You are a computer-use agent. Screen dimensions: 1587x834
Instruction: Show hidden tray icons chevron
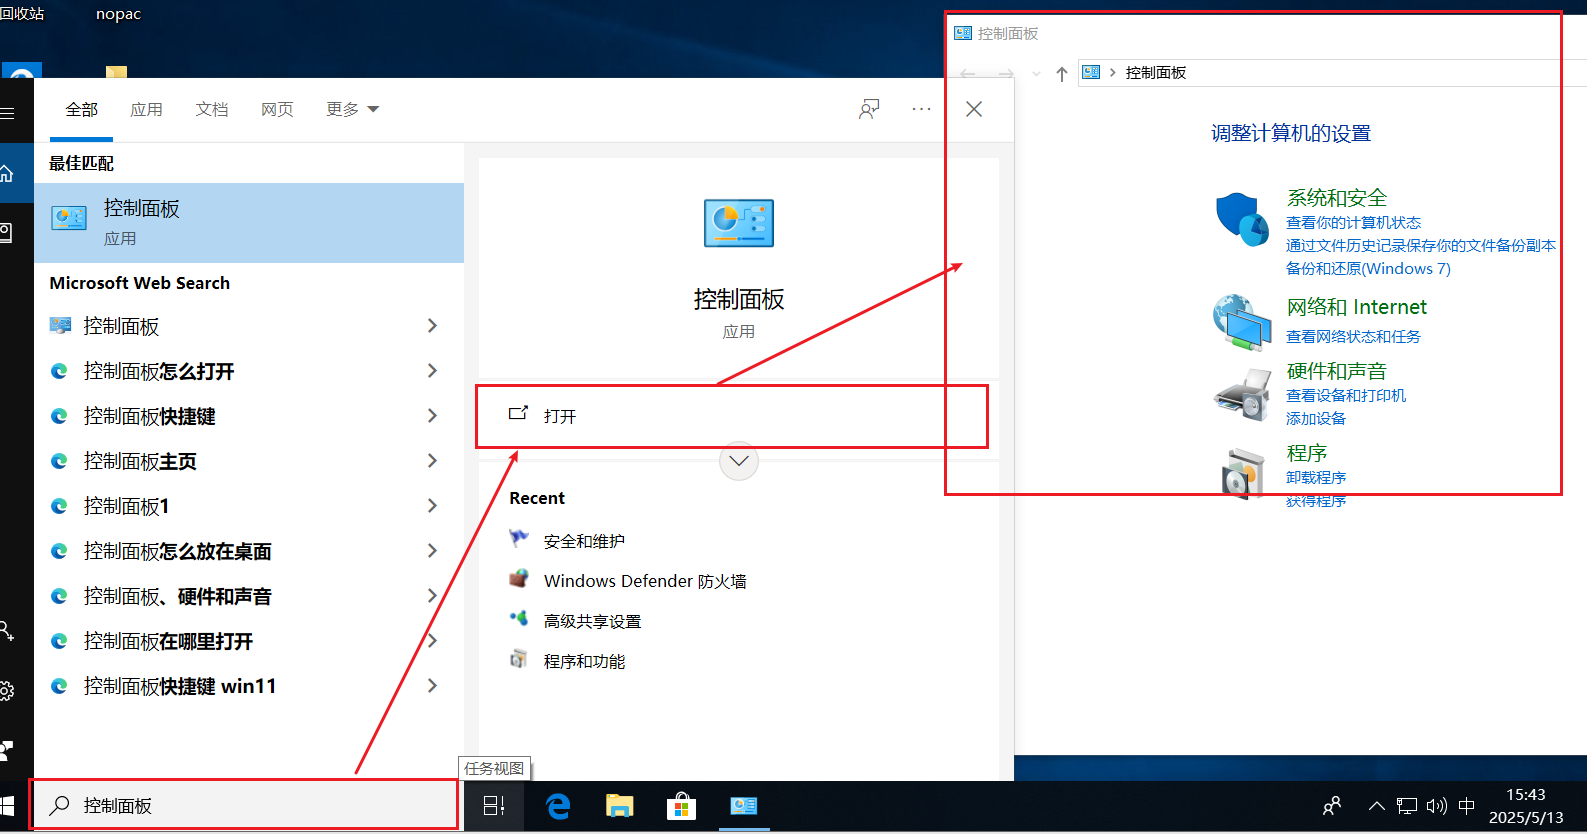pos(1377,806)
